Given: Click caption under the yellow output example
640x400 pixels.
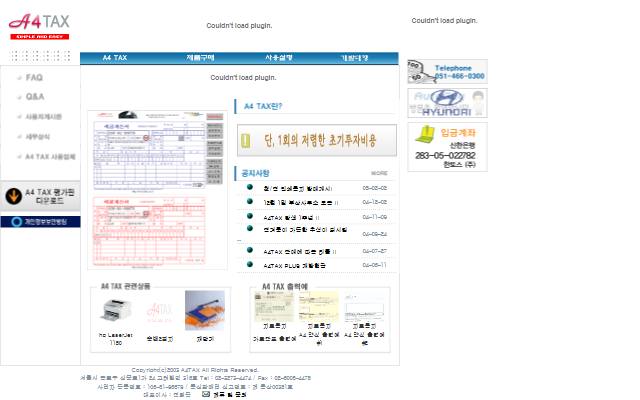Looking at the screenshot, I should click(319, 334).
